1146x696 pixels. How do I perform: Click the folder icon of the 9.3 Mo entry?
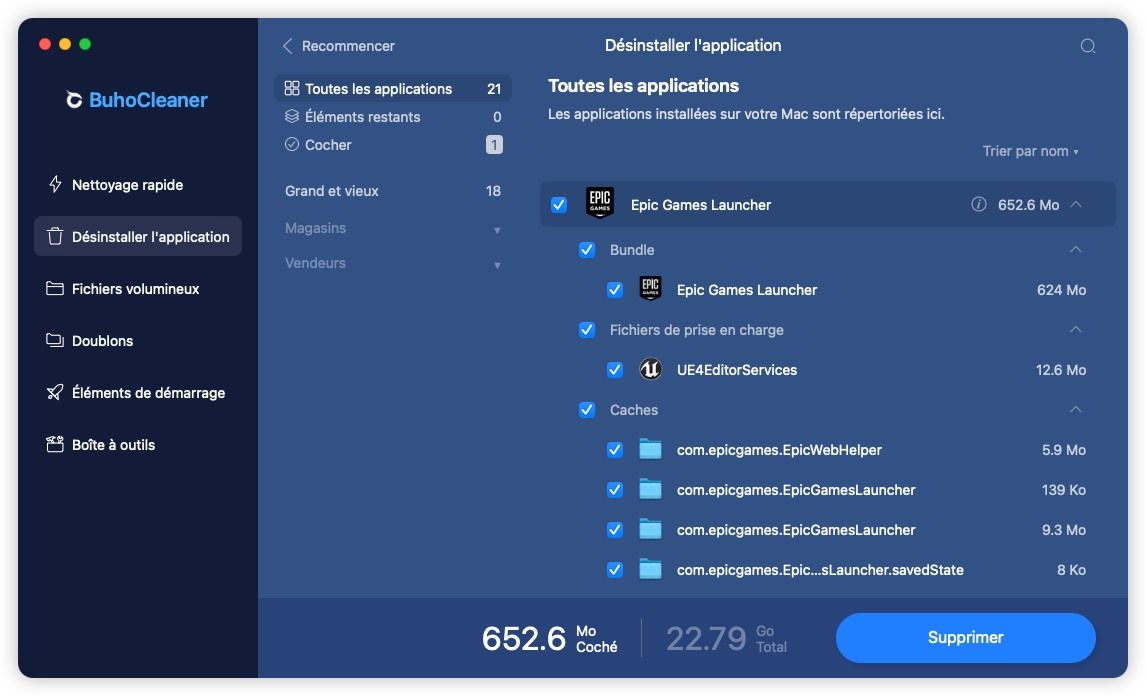pyautogui.click(x=650, y=529)
